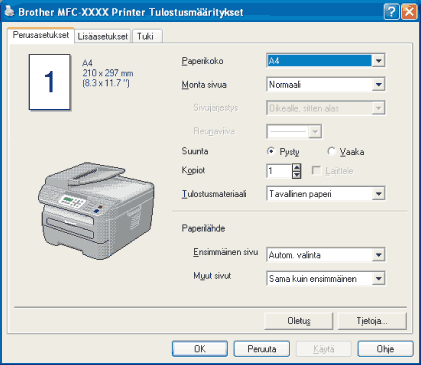Select the Vaaka orientation radio button
The width and height of the screenshot is (421, 365).
331,151
